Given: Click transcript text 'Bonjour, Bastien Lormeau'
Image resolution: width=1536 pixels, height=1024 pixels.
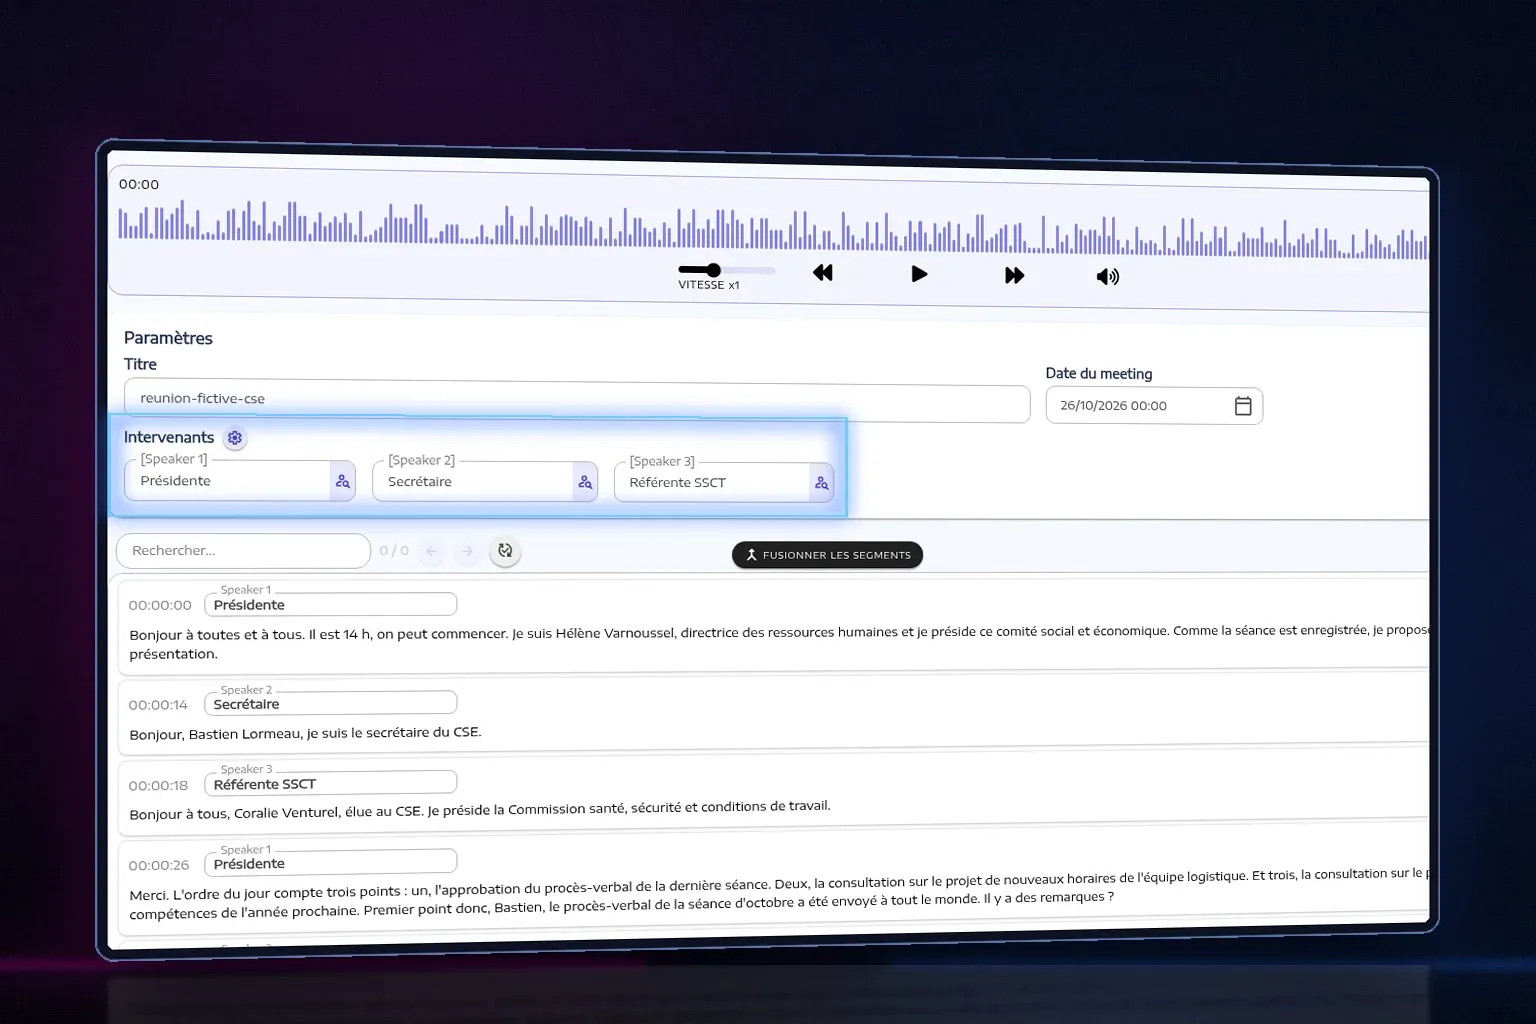Looking at the screenshot, I should [305, 733].
